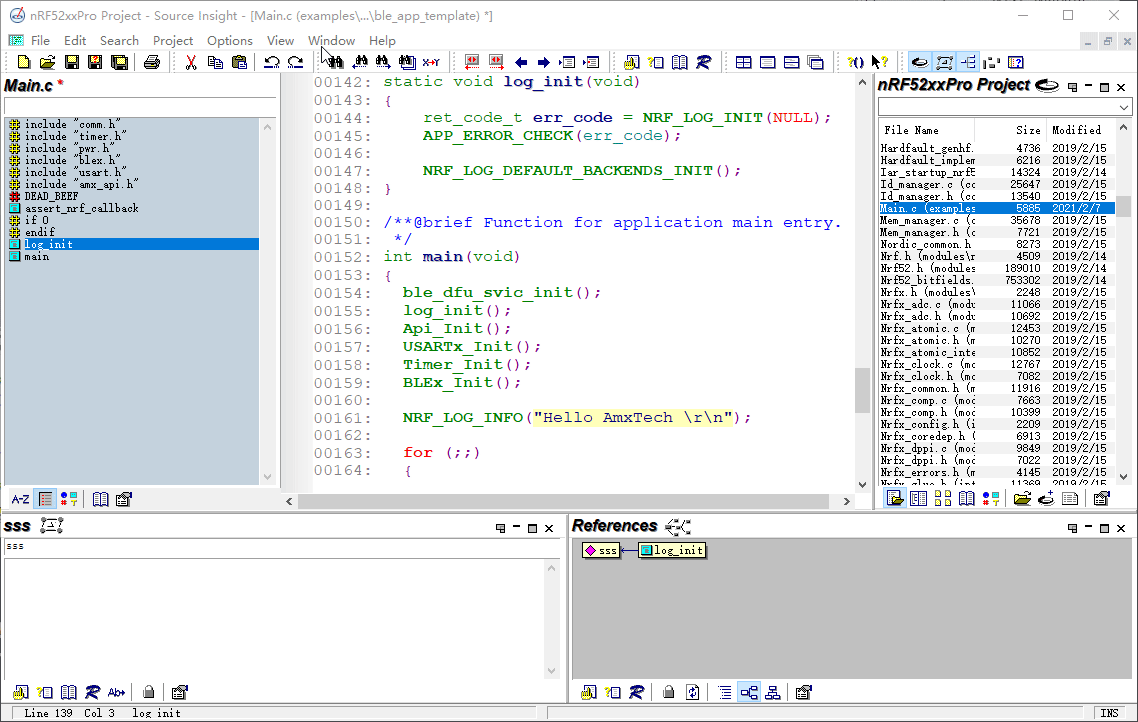The height and width of the screenshot is (722, 1138).
Task: Click the File Name column header
Action: 911,130
